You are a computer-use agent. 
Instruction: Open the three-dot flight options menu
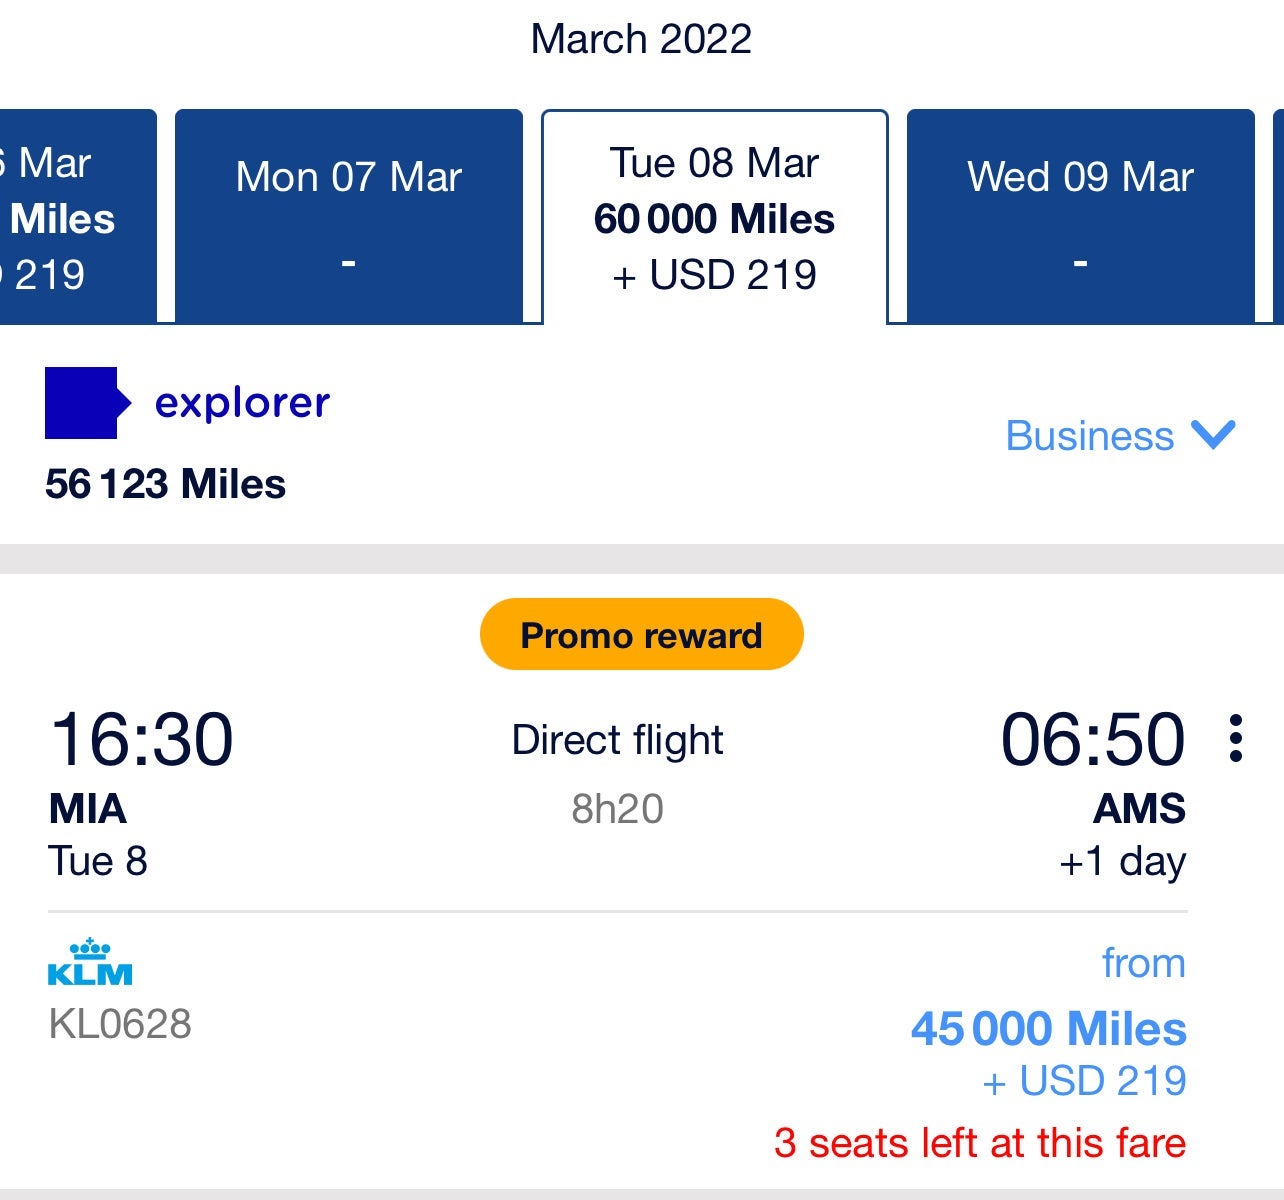tap(1238, 740)
